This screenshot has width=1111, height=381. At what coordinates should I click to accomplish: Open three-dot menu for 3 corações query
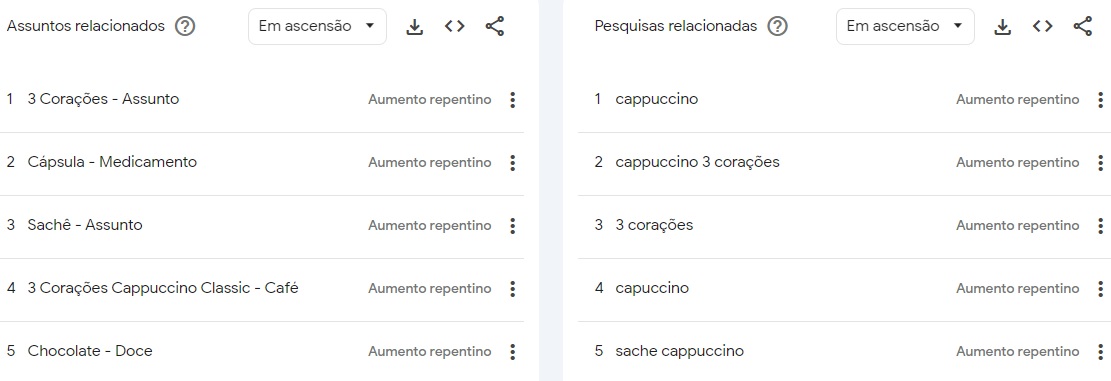[x=1100, y=226]
